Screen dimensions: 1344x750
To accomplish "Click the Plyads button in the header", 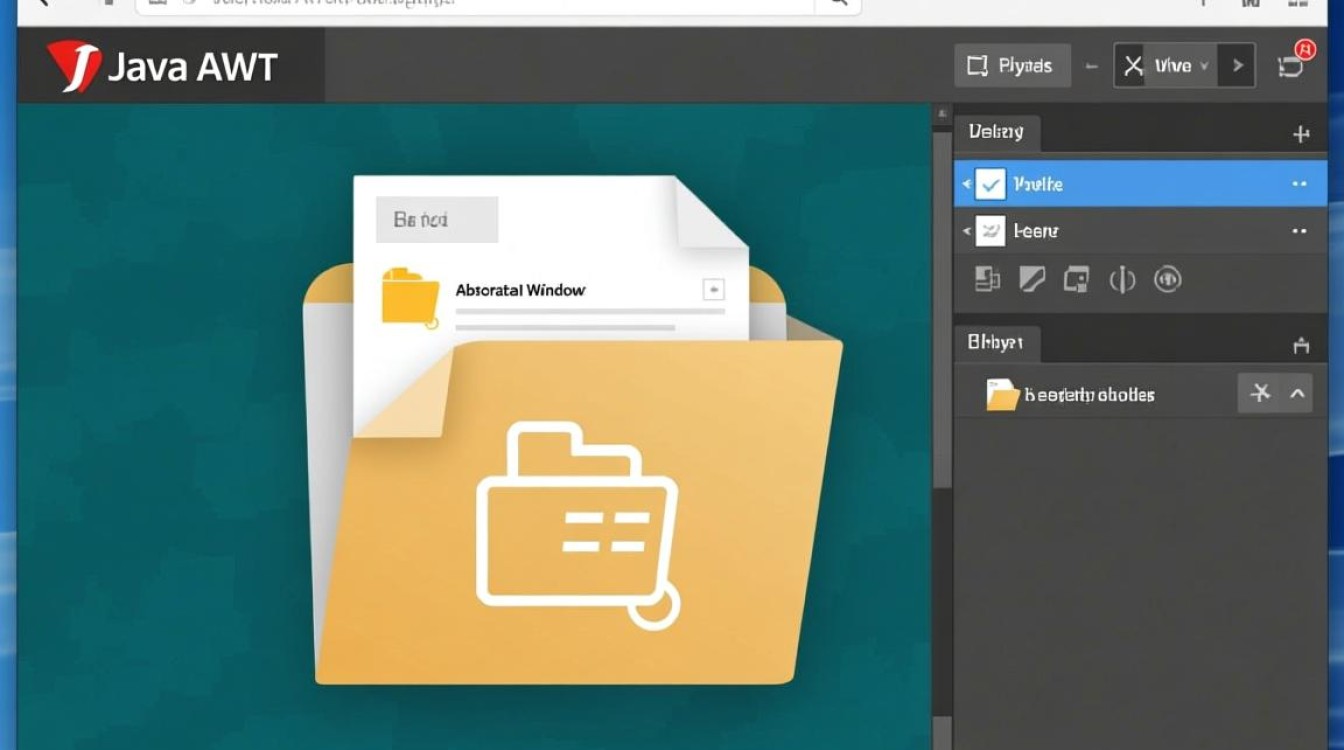I will point(1011,66).
